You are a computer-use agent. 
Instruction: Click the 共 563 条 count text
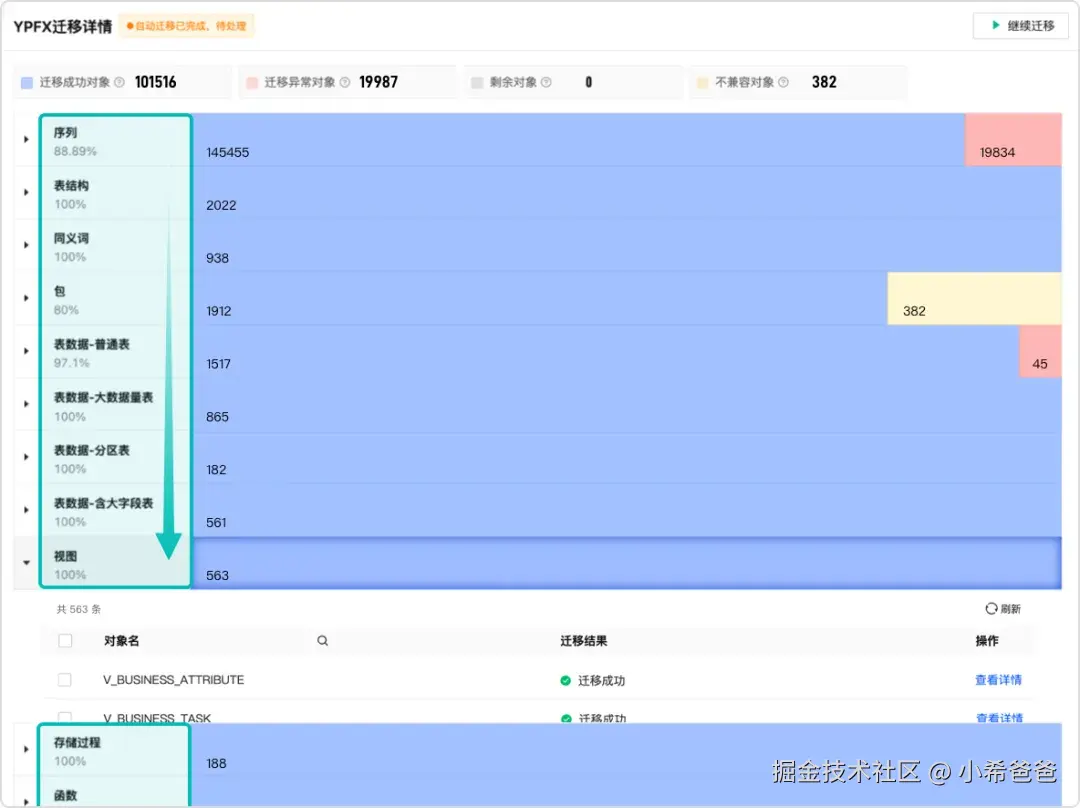click(x=79, y=609)
